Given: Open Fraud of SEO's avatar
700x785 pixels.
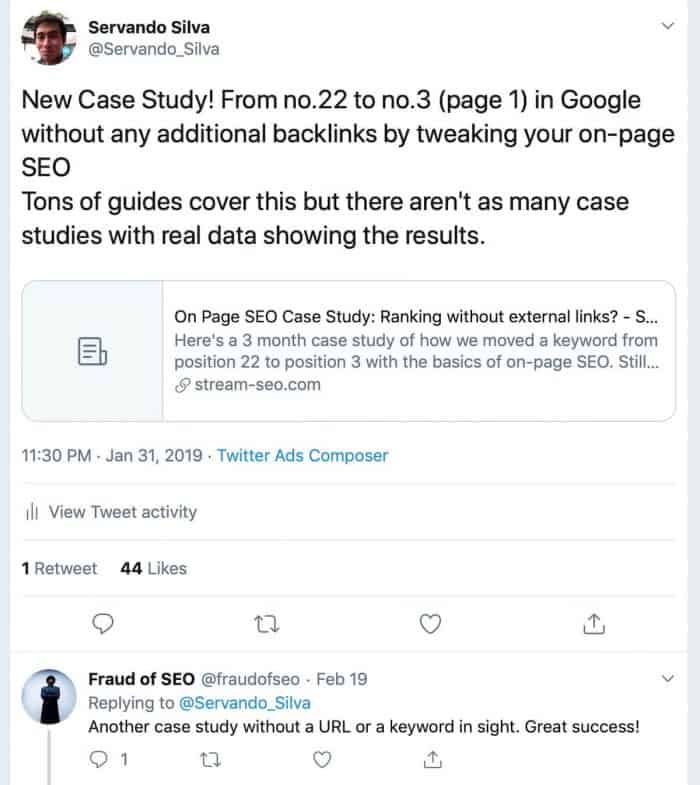Looking at the screenshot, I should click(x=49, y=696).
